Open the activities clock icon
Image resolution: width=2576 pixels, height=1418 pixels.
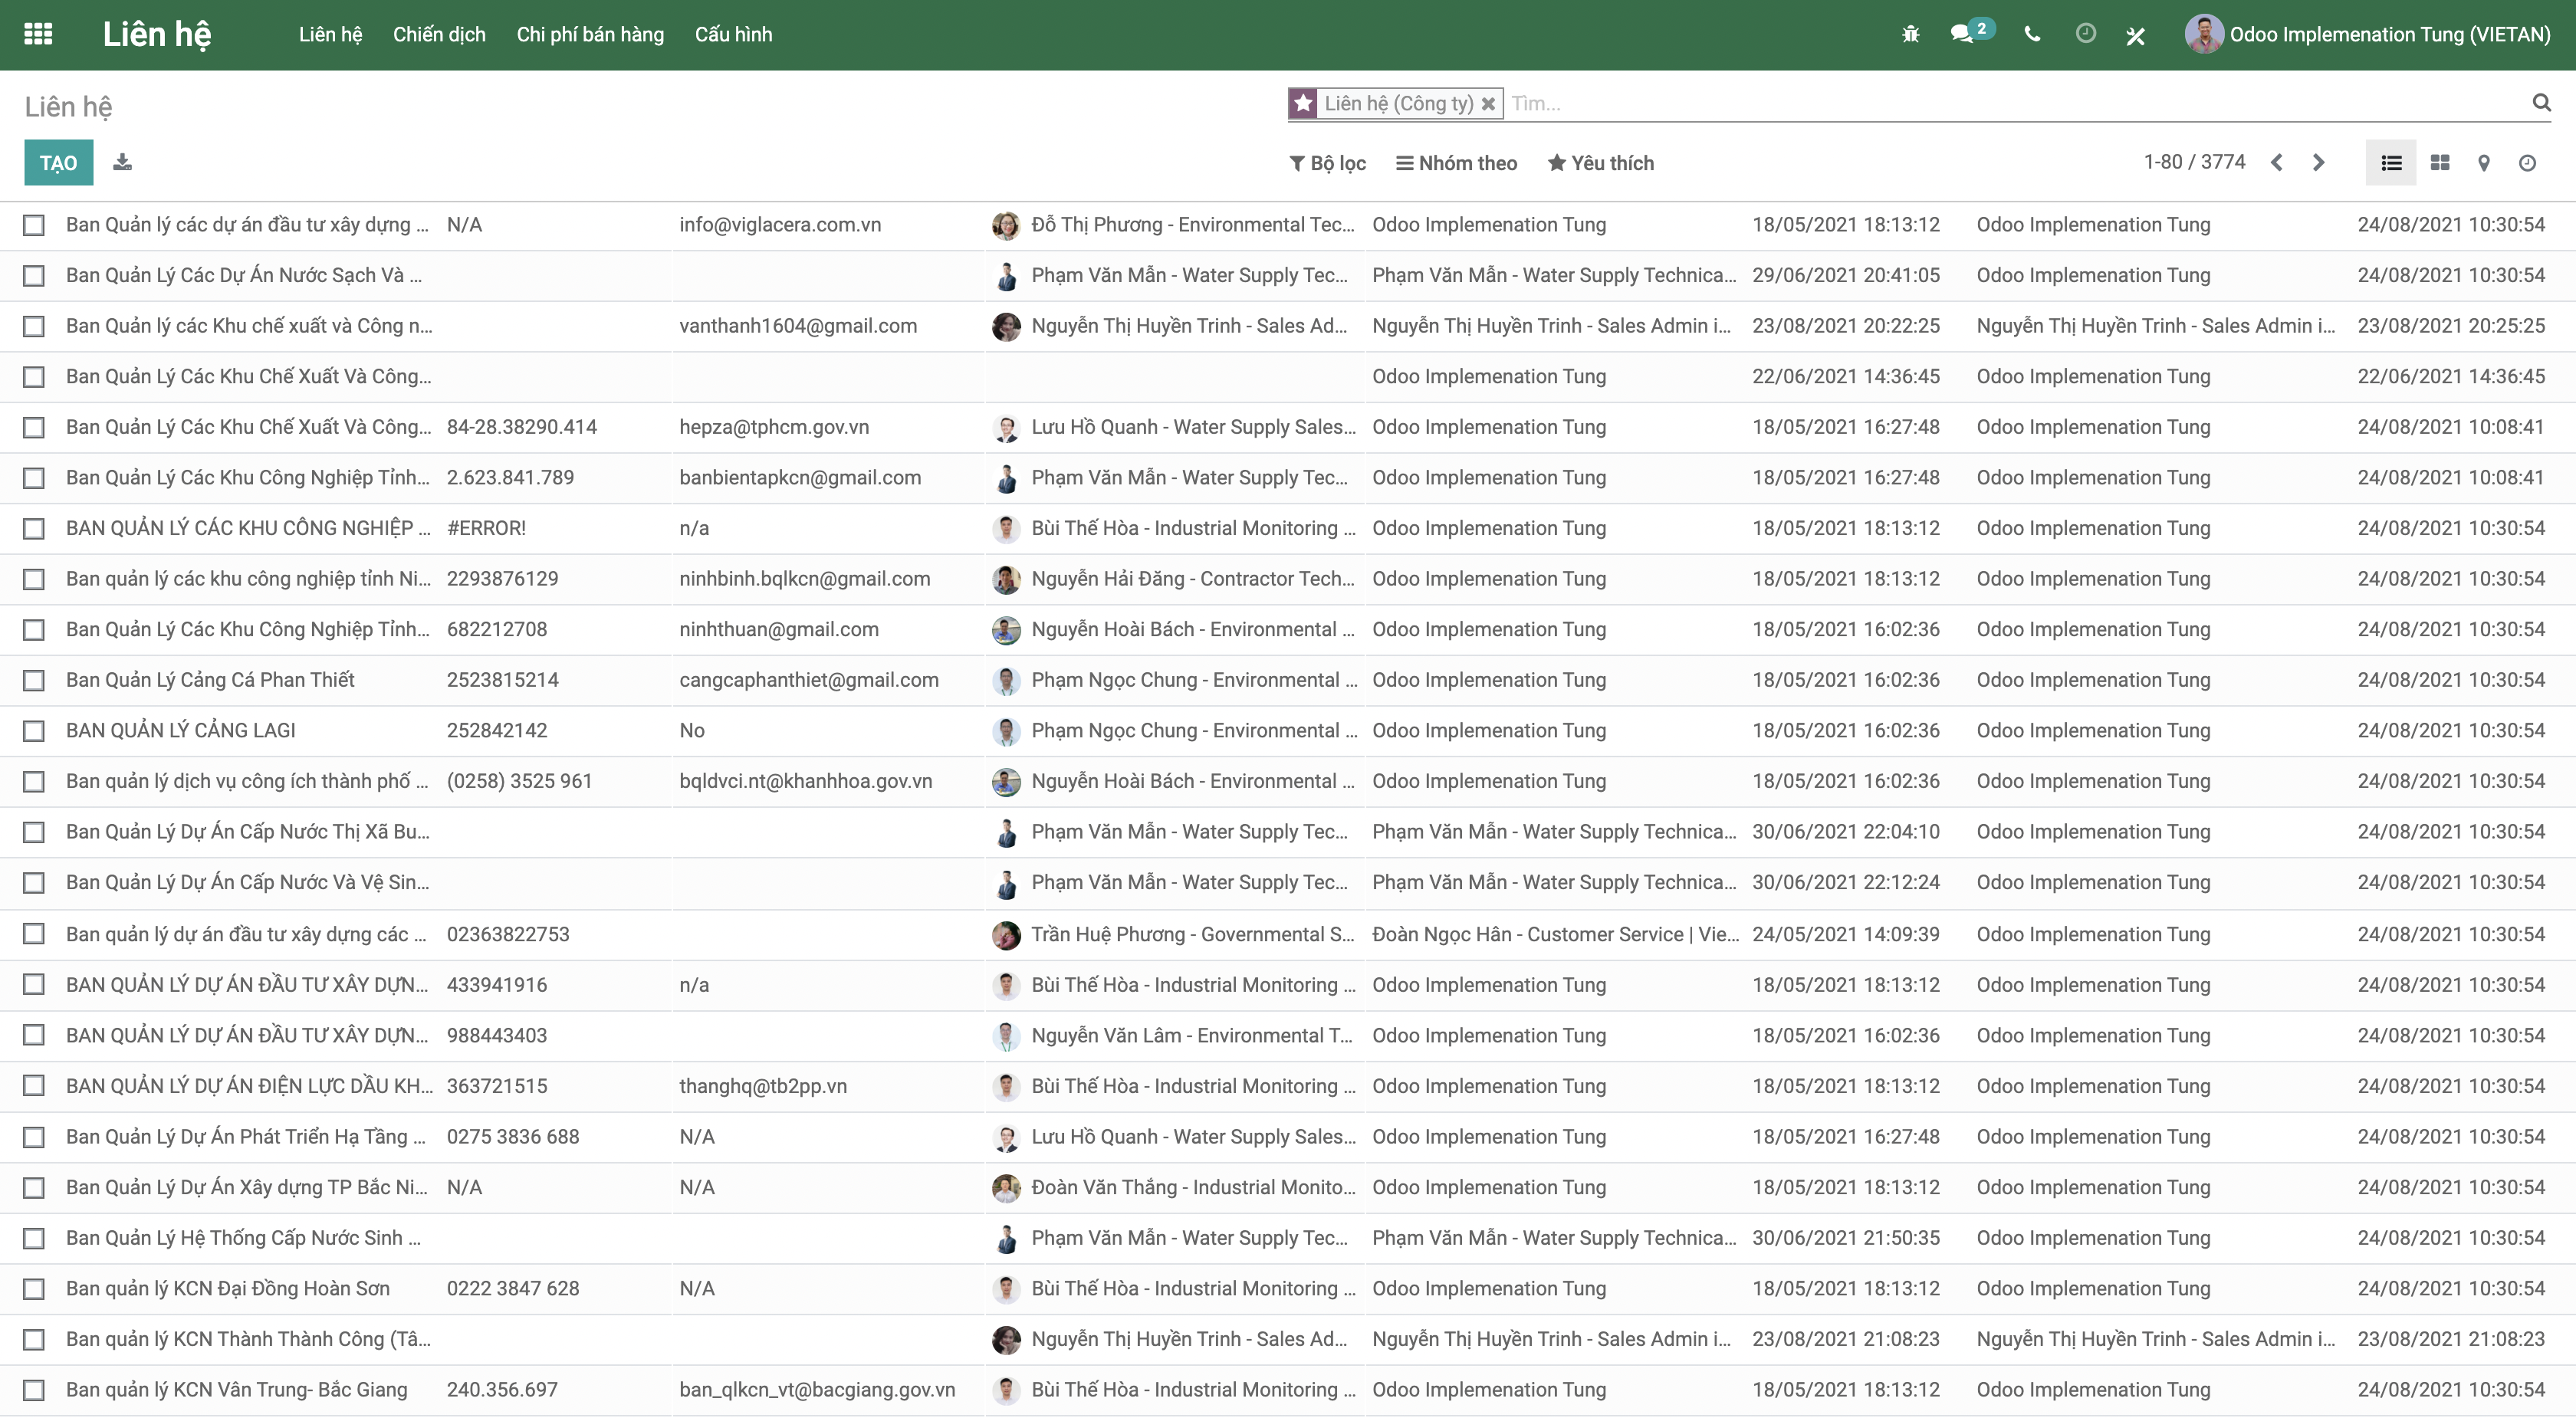pos(2085,33)
